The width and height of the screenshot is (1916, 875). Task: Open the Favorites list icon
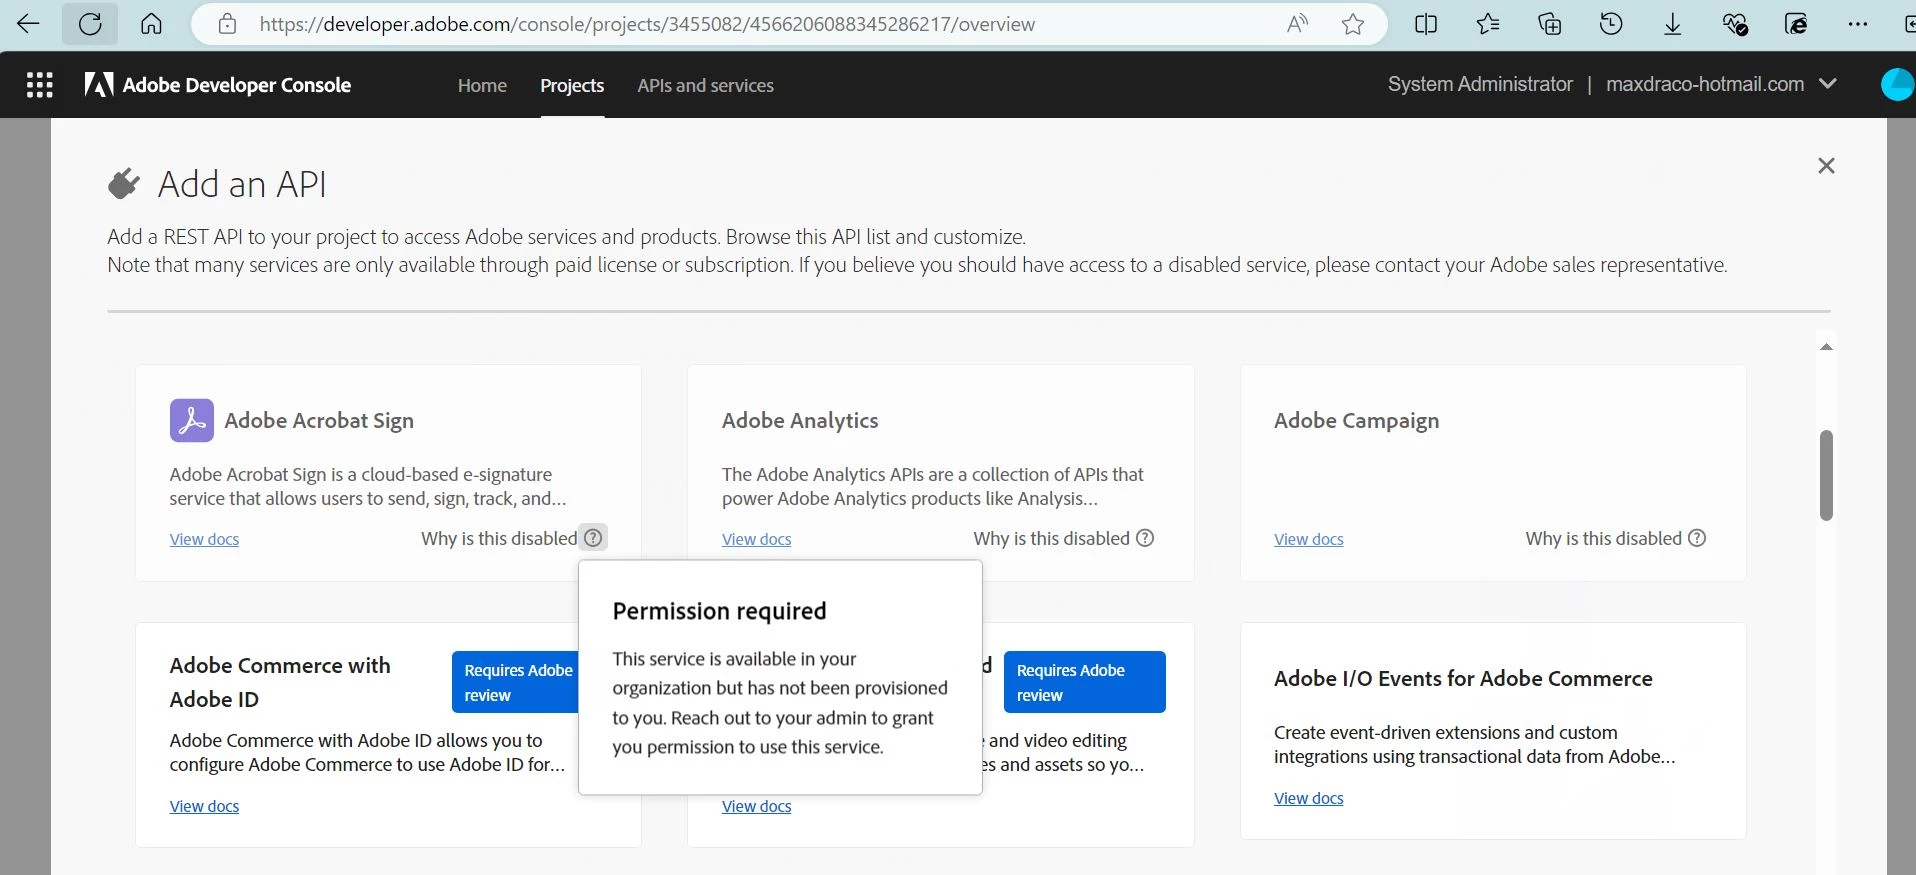1488,24
